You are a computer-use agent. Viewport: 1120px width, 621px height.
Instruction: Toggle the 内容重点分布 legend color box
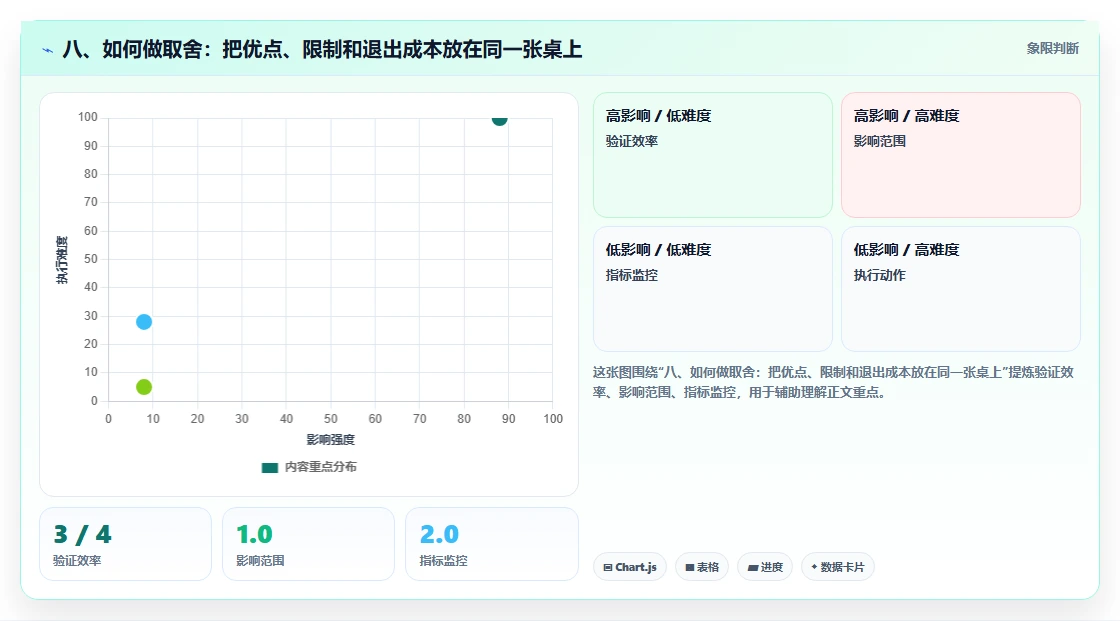269,467
